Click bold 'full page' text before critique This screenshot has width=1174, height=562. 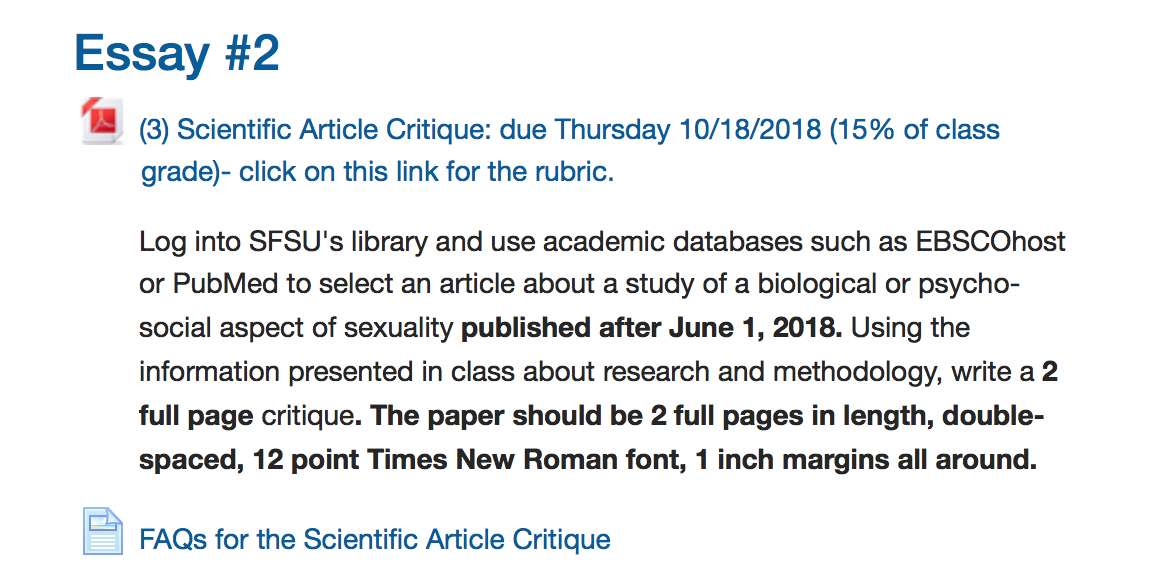click(196, 416)
